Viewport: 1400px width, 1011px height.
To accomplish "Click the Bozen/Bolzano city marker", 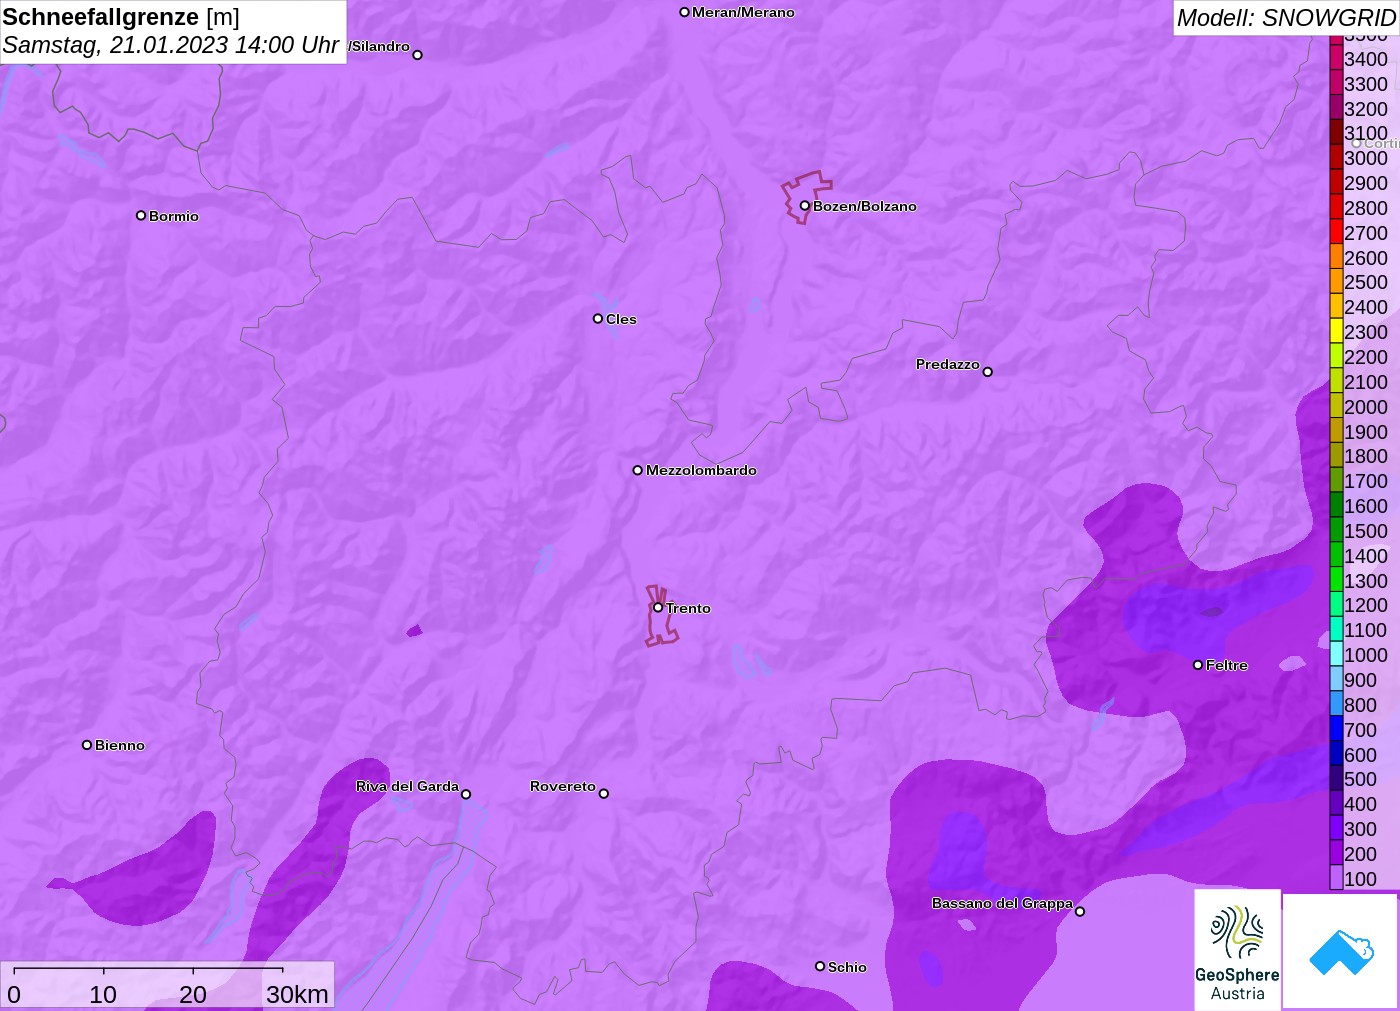I will click(x=804, y=206).
